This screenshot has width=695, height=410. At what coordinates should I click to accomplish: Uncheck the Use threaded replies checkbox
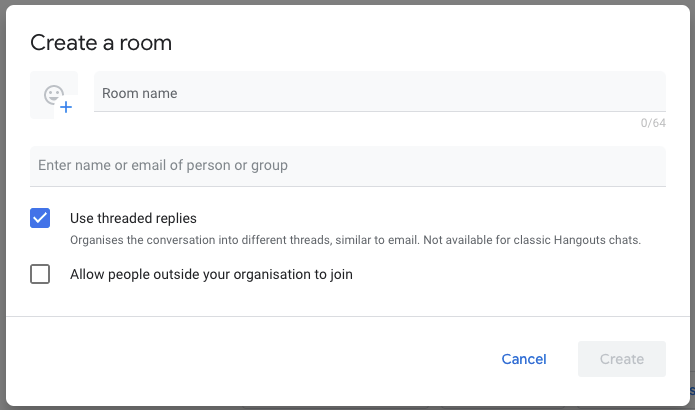click(x=40, y=218)
